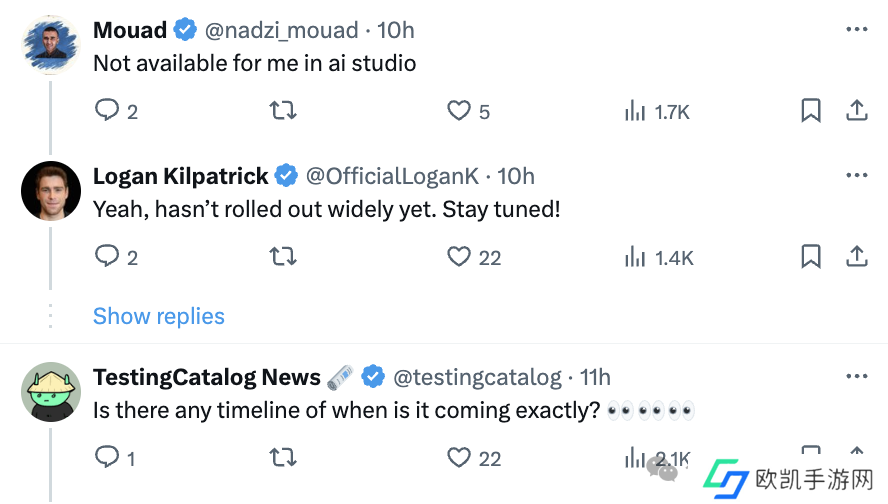Reply to Logan Kilpatrick's tweet
888x504 pixels.
(x=107, y=257)
